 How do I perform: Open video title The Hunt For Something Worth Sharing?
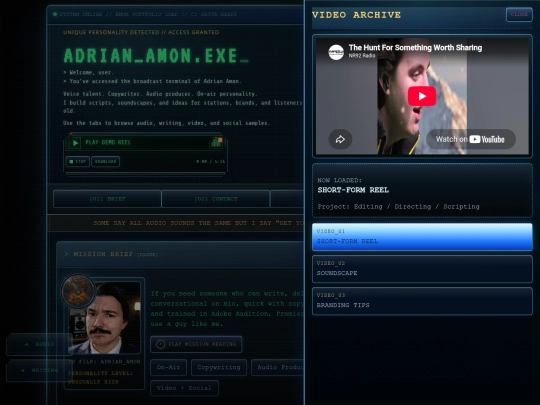415,48
